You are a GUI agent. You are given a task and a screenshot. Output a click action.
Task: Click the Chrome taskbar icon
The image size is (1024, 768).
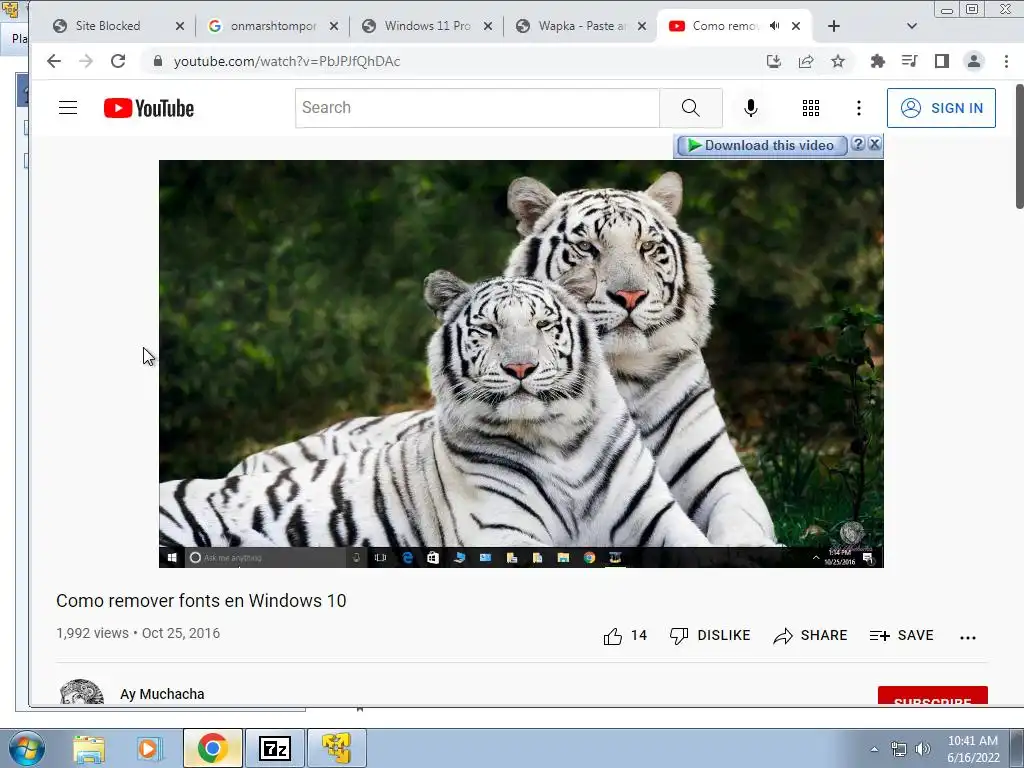point(212,748)
